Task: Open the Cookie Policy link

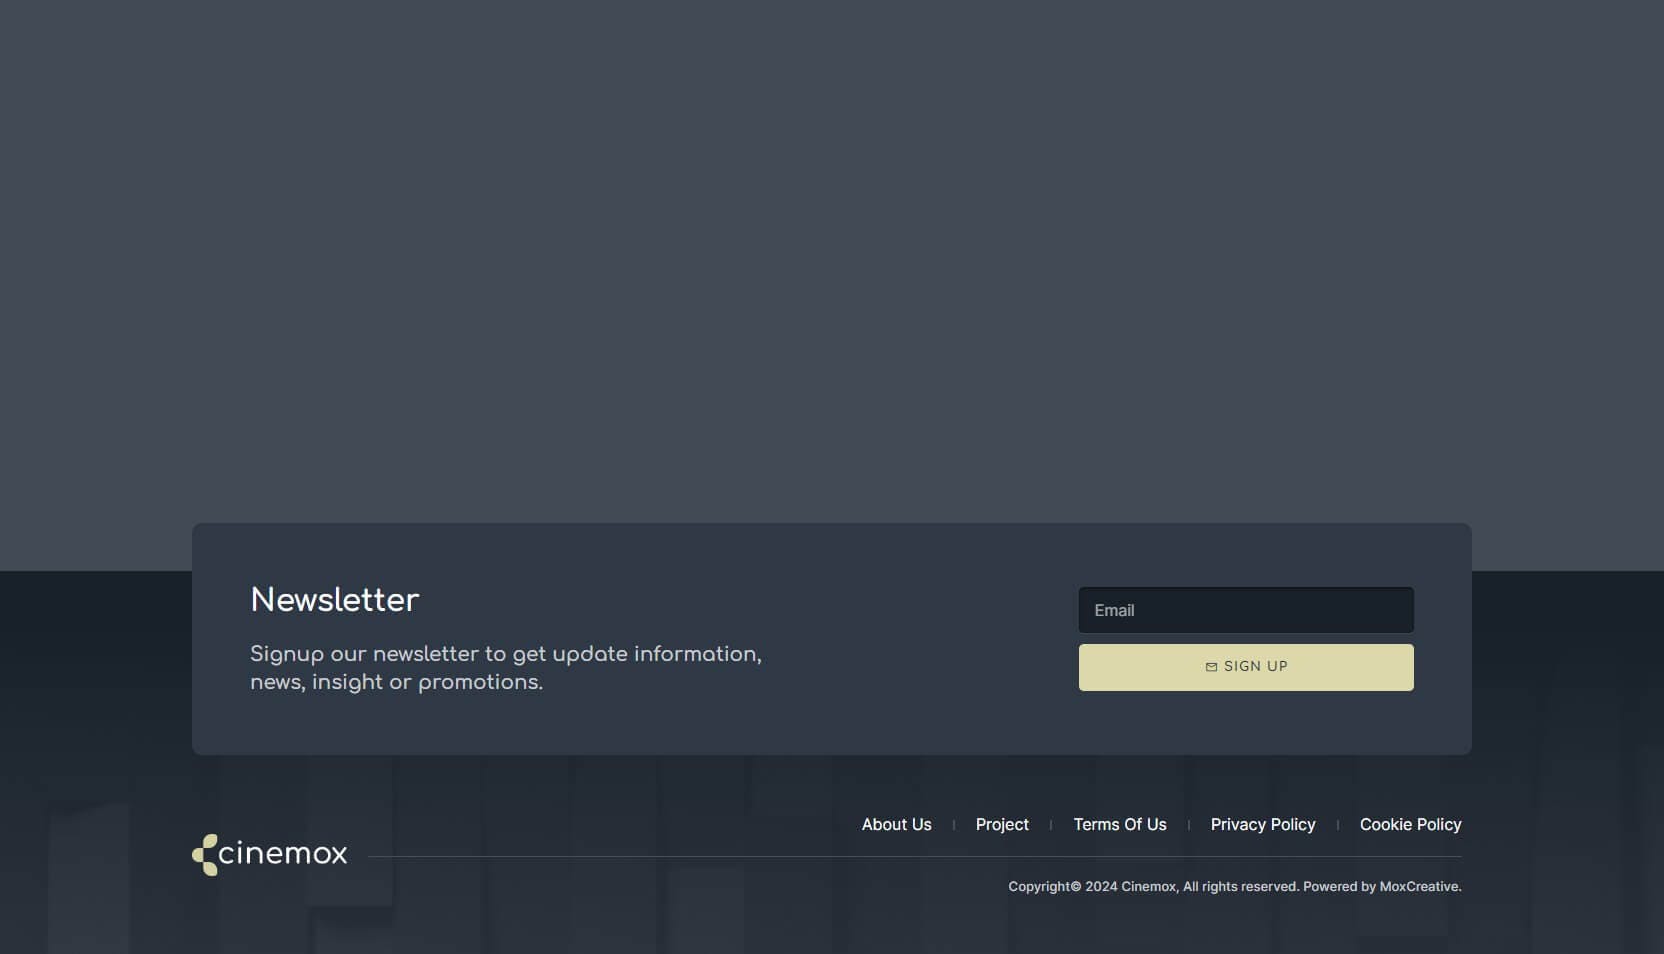Action: pos(1410,824)
